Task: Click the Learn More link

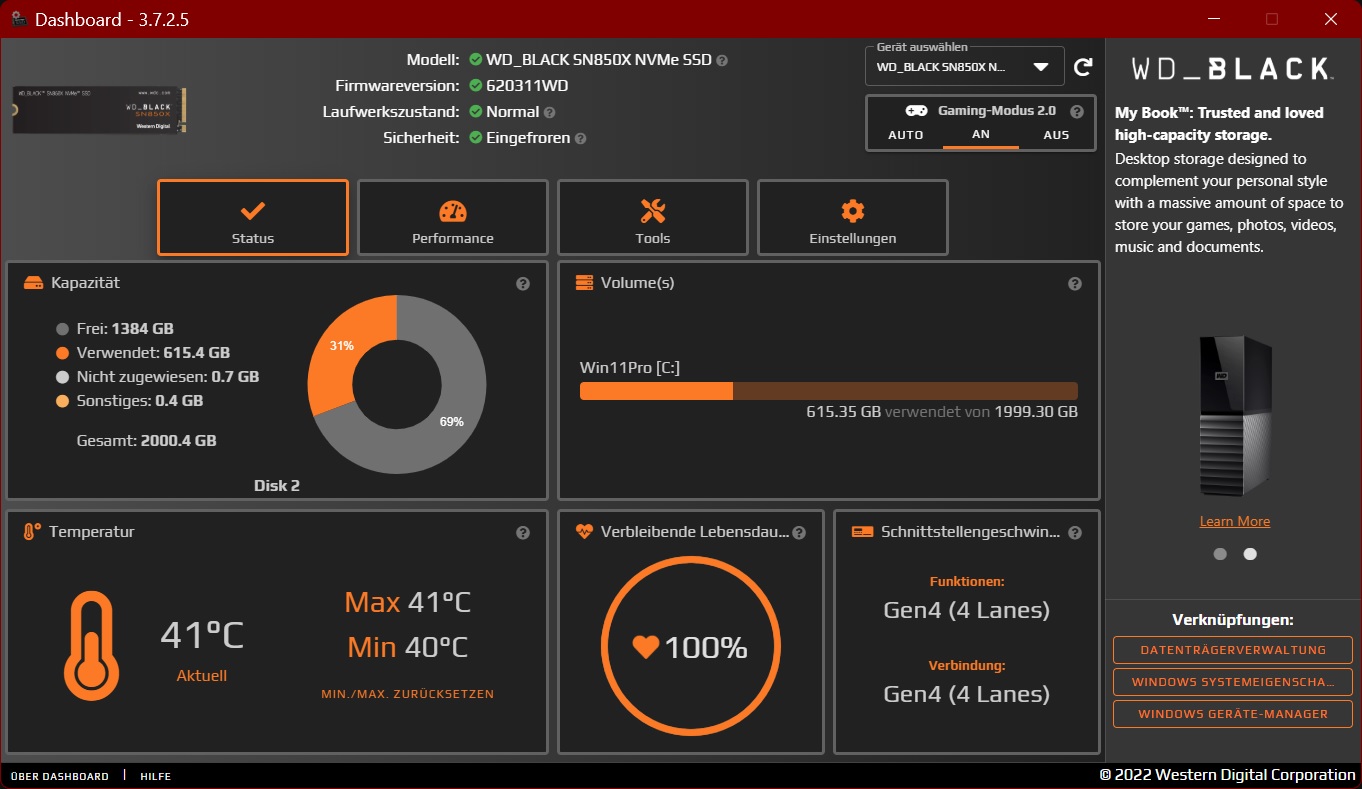Action: click(1235, 521)
